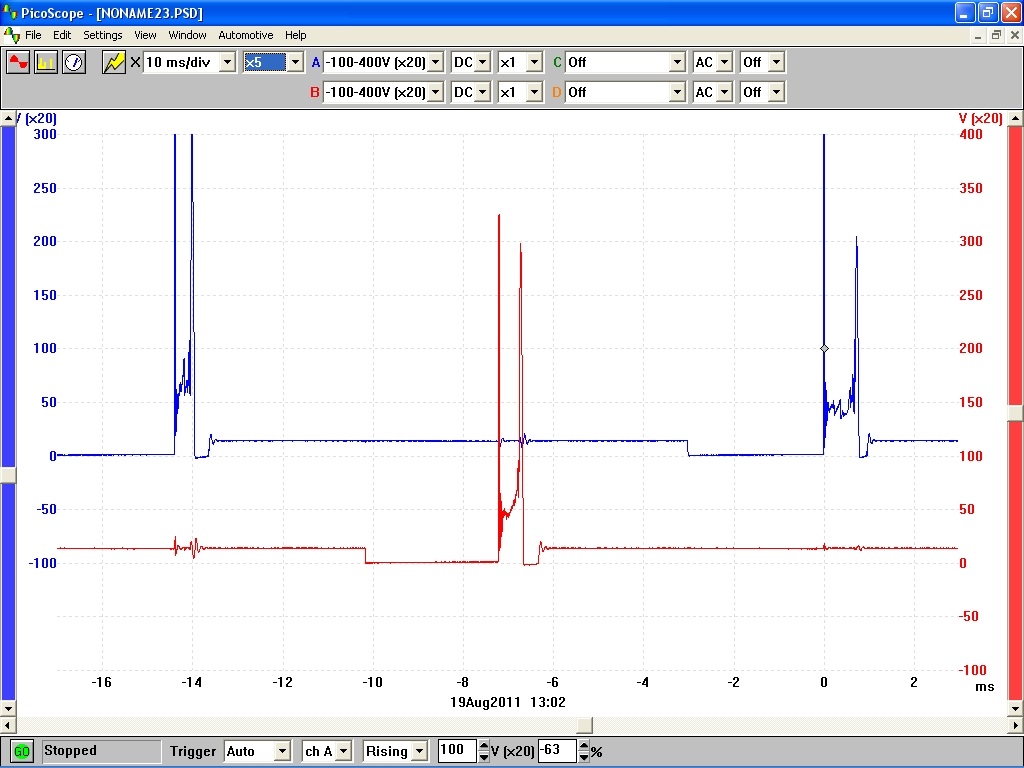Open the Settings menu
Image resolution: width=1024 pixels, height=768 pixels.
pos(102,35)
